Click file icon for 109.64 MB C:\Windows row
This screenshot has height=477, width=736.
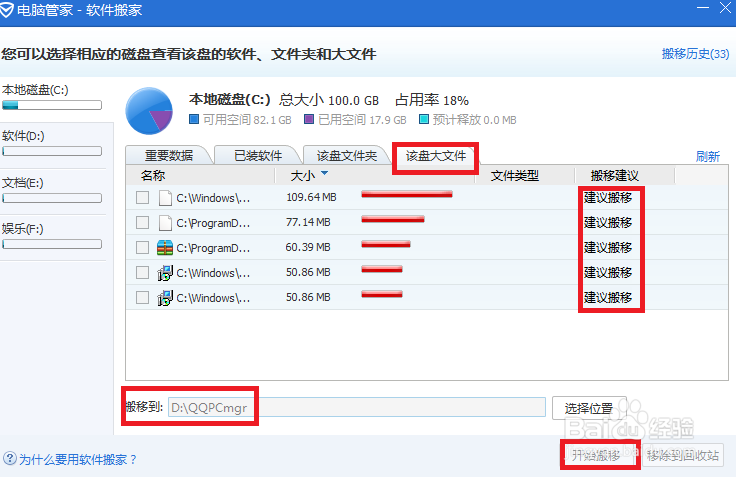[x=165, y=198]
